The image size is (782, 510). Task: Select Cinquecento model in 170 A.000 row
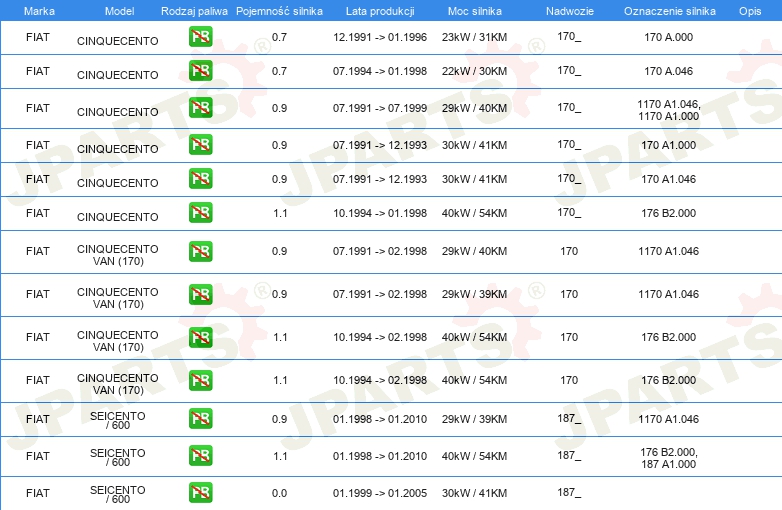(x=118, y=41)
